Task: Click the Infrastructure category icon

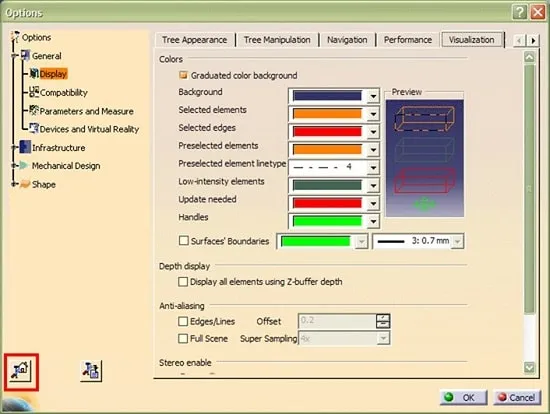Action: point(25,147)
